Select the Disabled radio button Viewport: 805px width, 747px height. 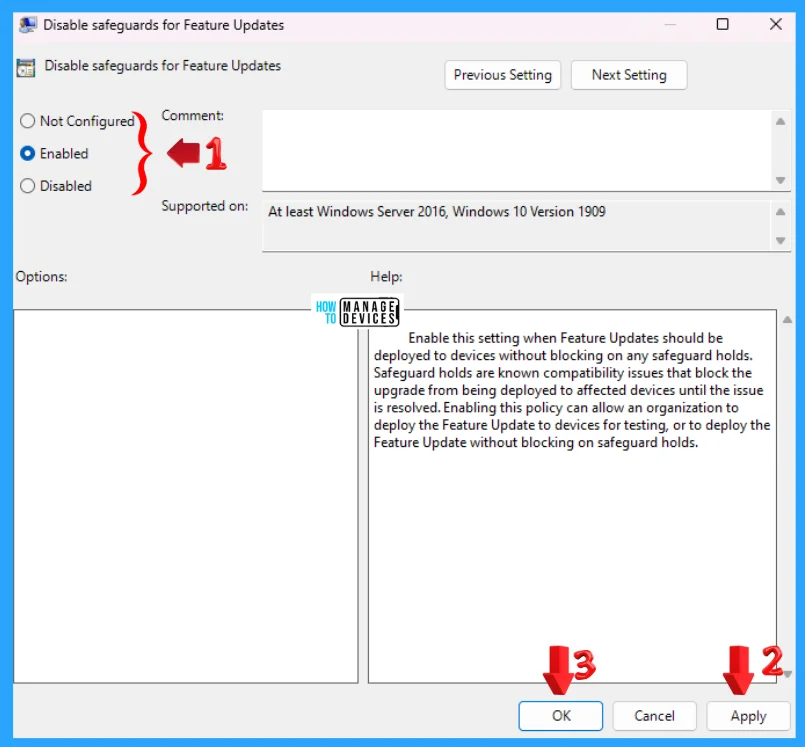point(27,186)
